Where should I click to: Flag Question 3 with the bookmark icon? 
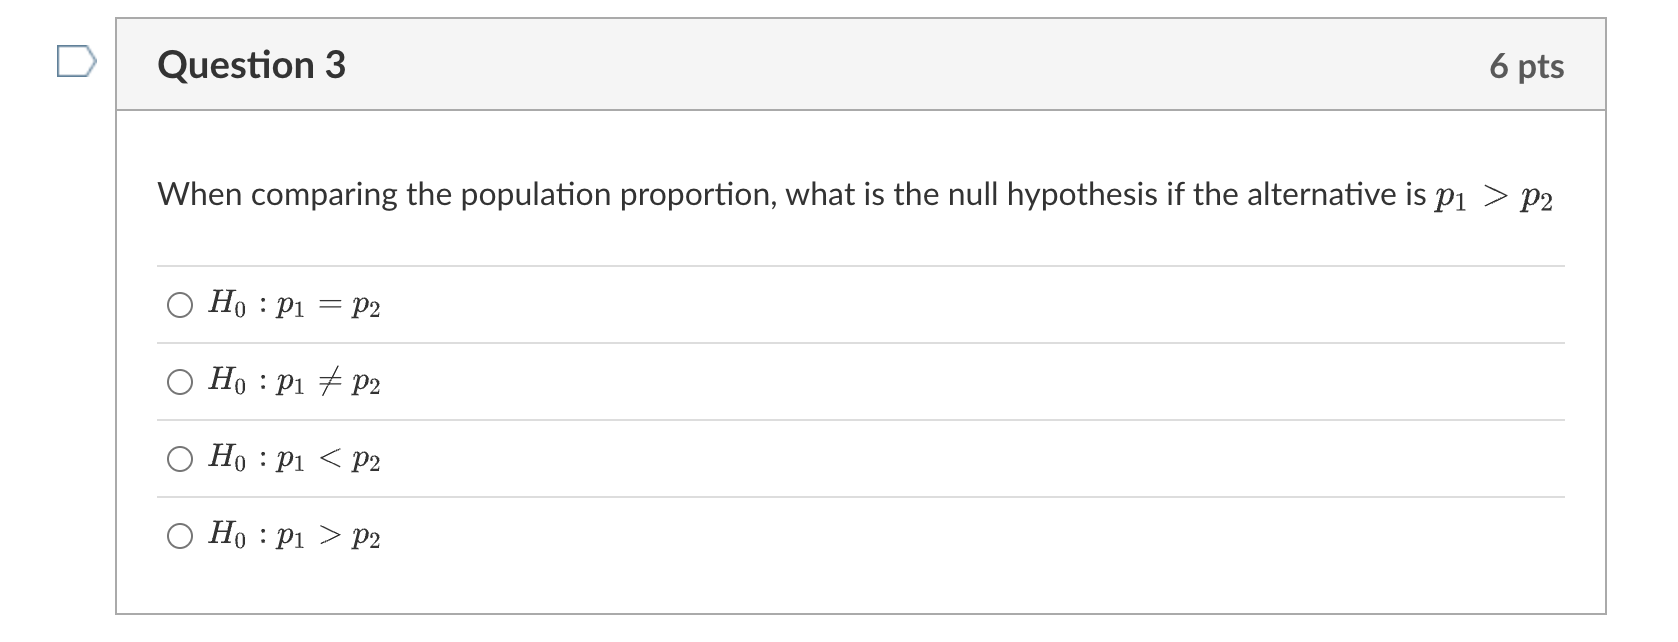pos(76,62)
